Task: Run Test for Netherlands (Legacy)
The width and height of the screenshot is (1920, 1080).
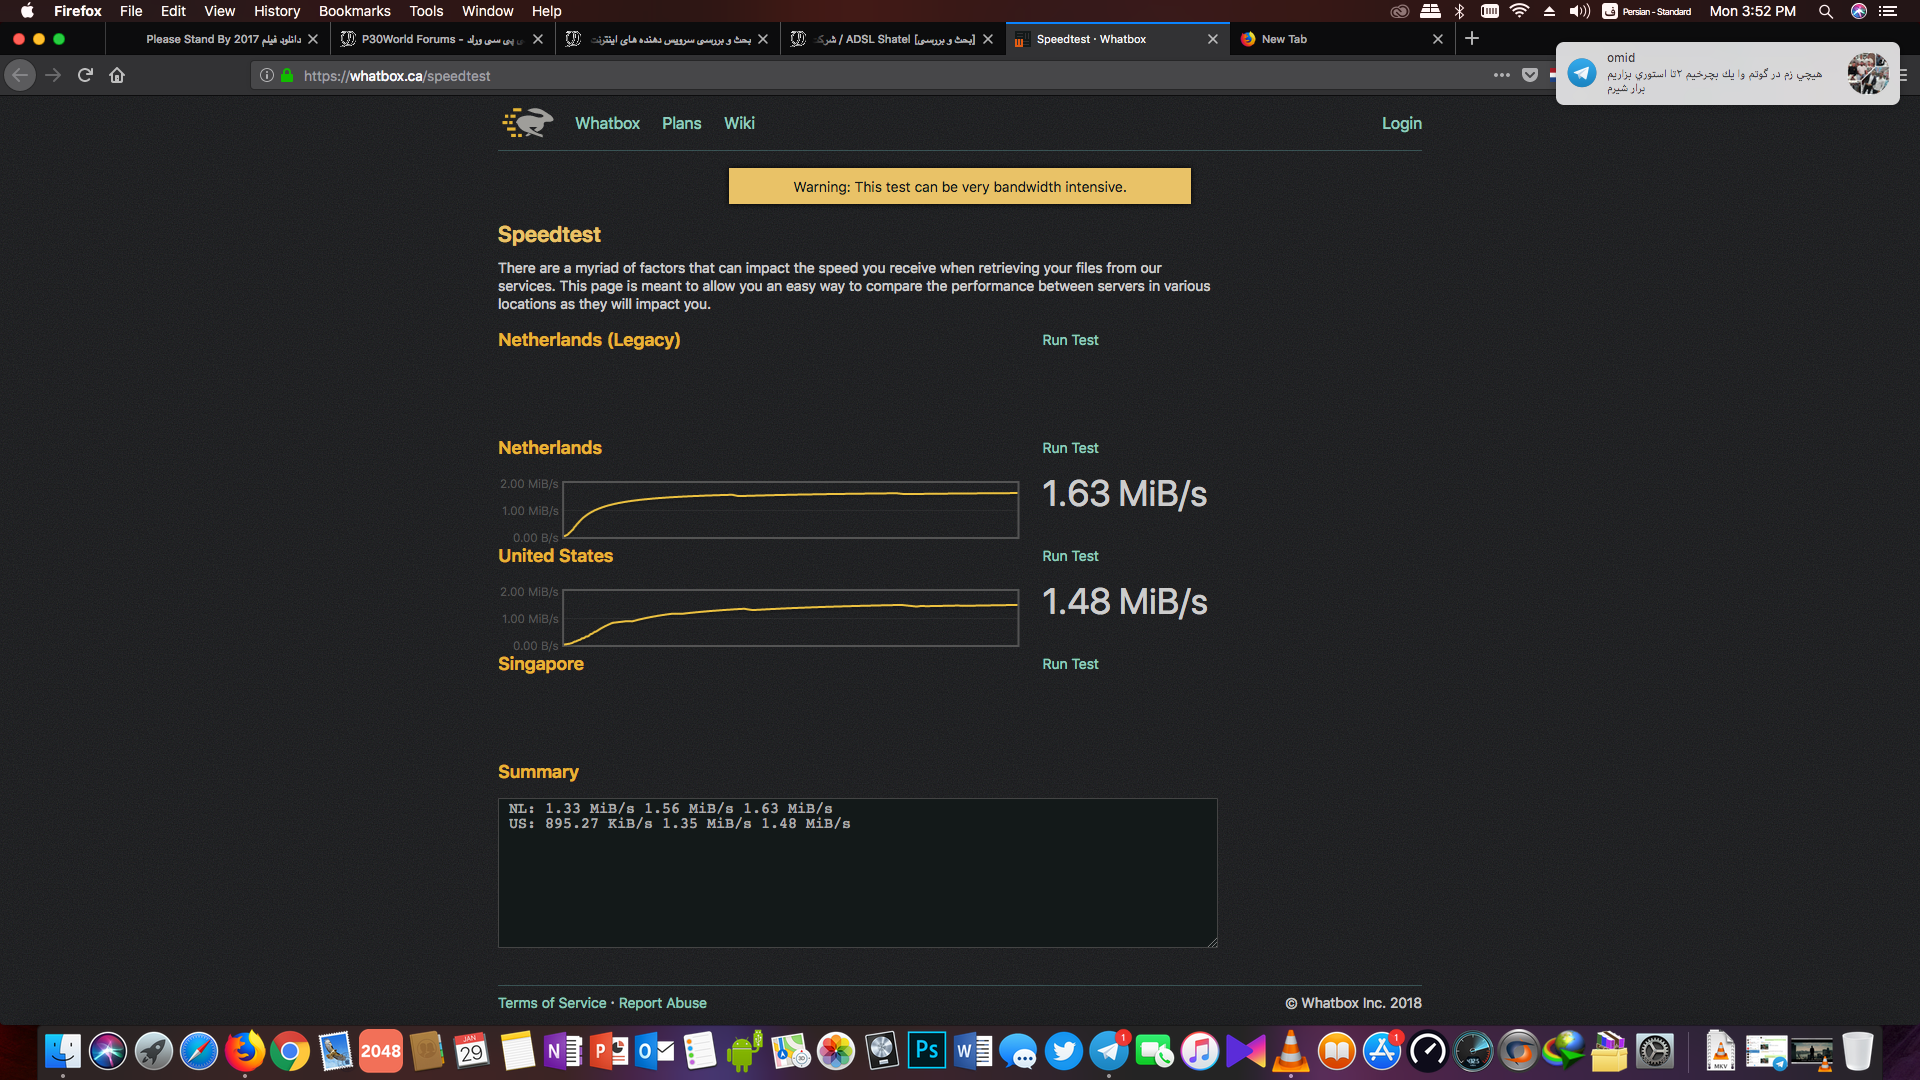Action: pyautogui.click(x=1070, y=340)
